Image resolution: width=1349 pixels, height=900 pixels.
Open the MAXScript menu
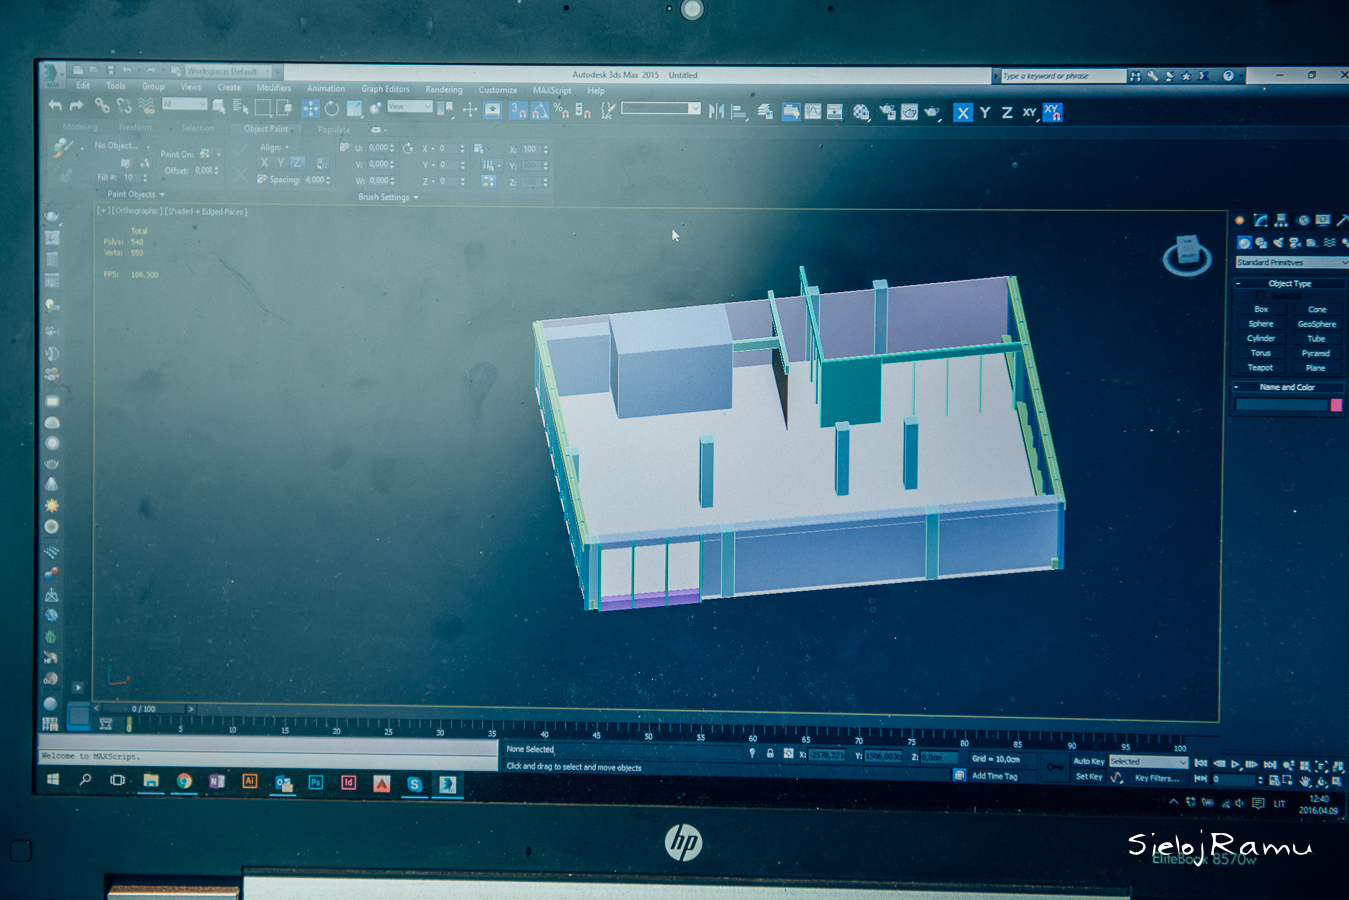pyautogui.click(x=552, y=90)
